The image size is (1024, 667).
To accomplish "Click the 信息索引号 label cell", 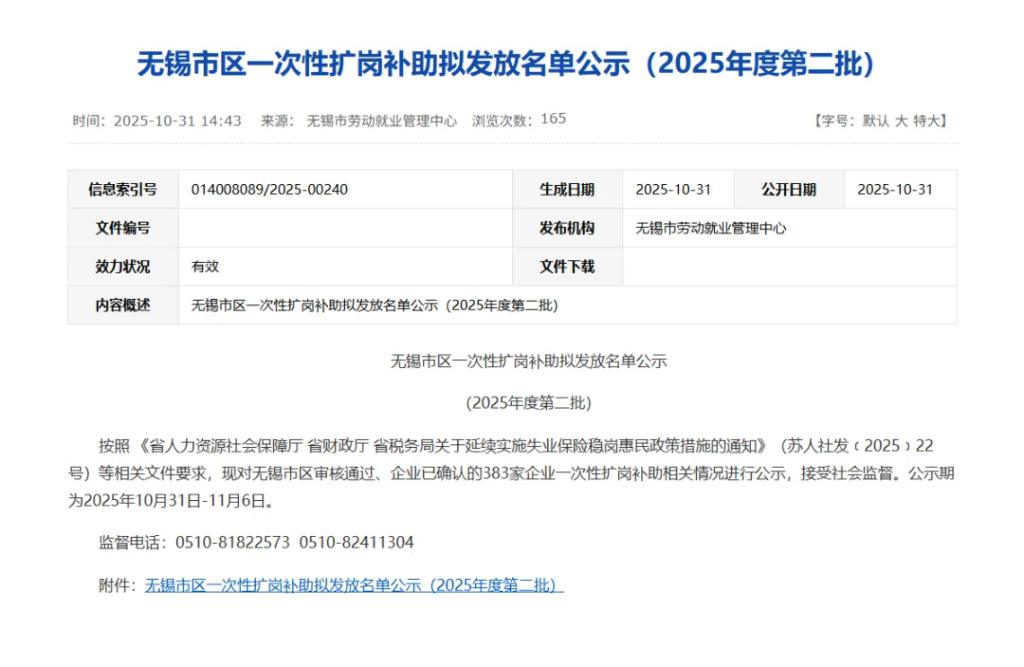I will pyautogui.click(x=123, y=190).
